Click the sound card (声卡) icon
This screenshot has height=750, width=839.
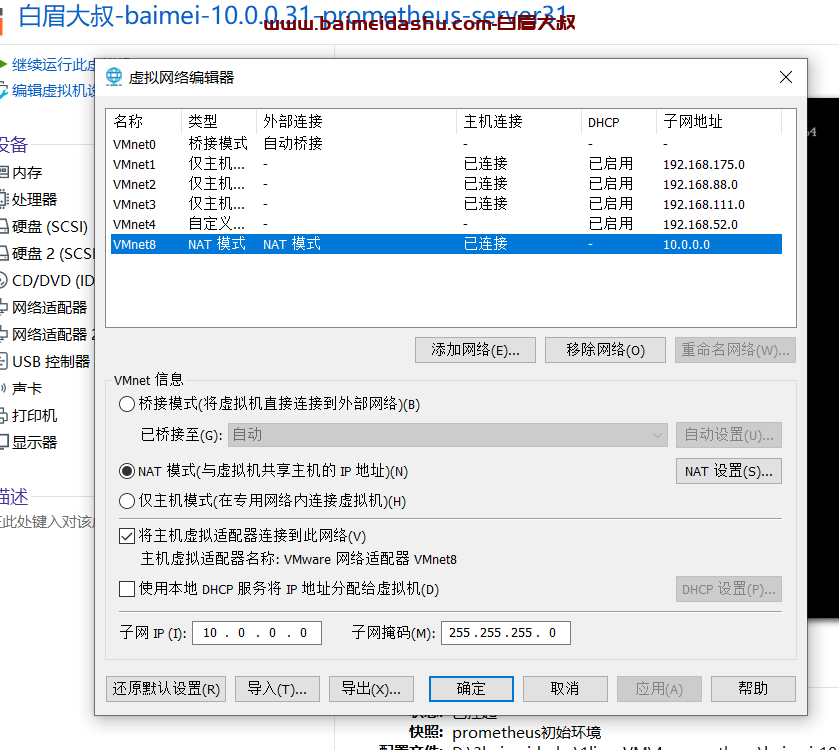click(3, 388)
